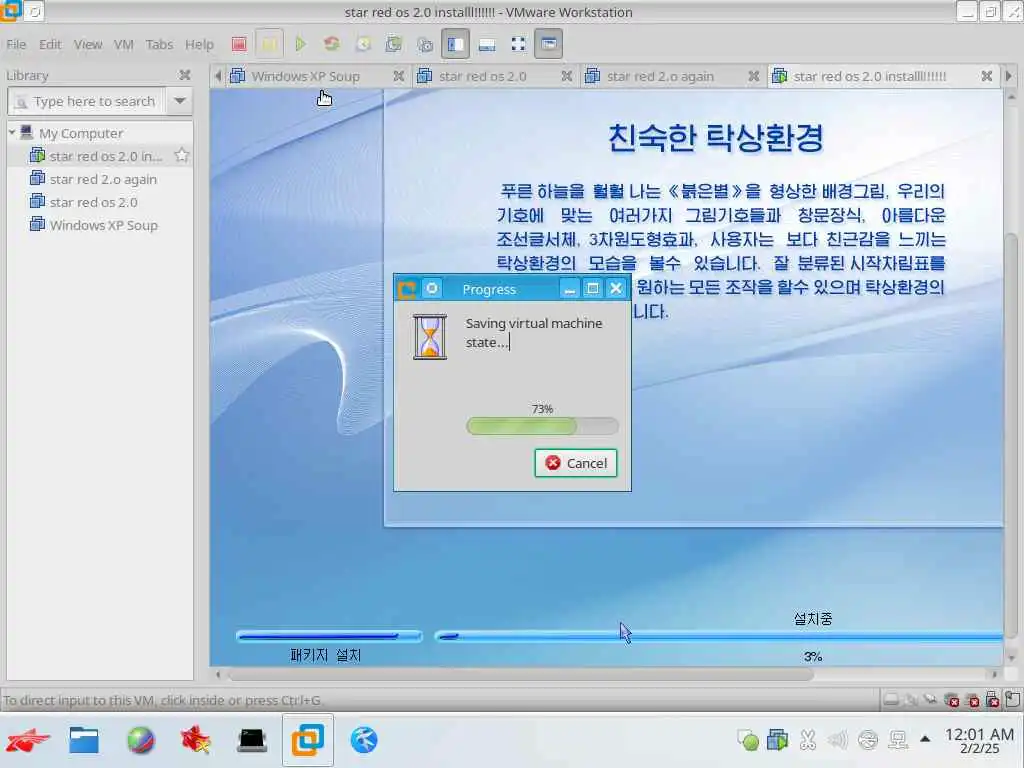Switch to the "star red os 2.0" tab

click(483, 76)
